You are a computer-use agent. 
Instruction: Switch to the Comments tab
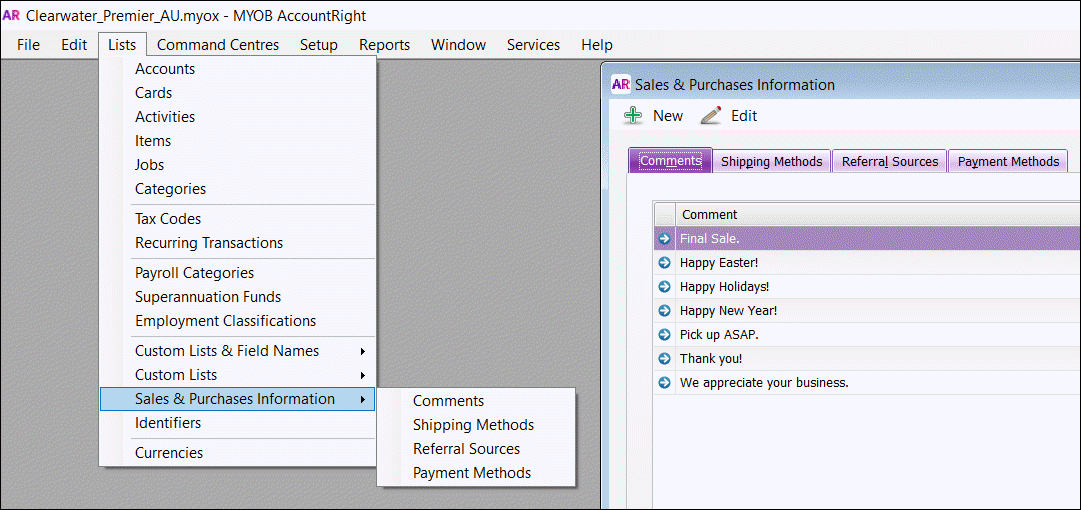click(670, 161)
